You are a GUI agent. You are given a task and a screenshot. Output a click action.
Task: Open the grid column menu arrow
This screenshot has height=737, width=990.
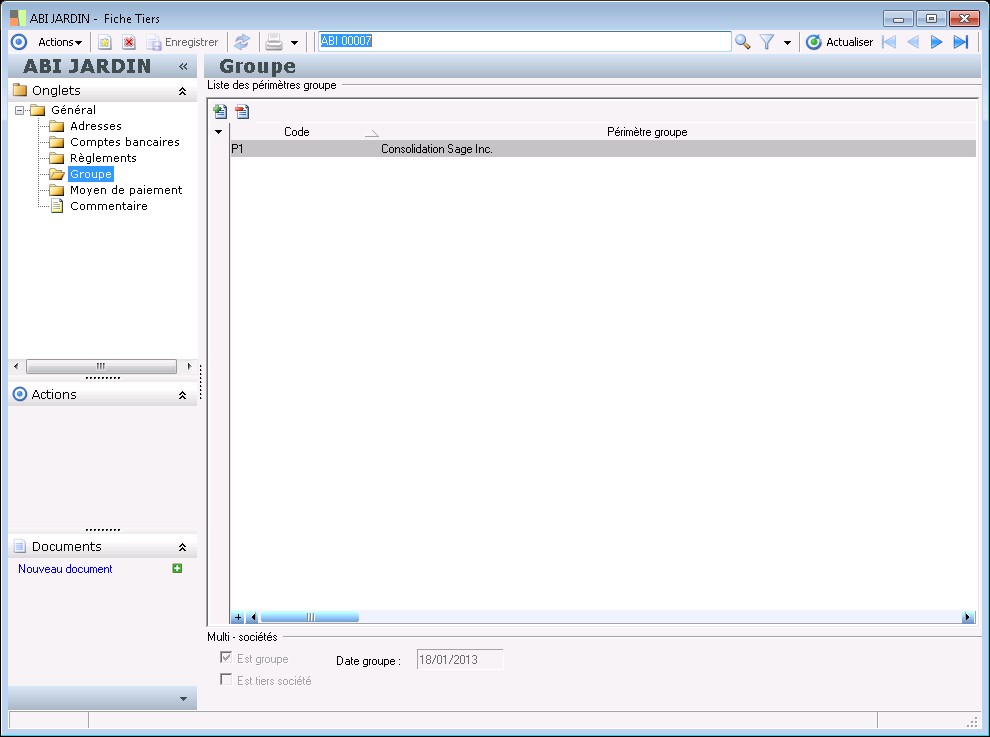(x=218, y=132)
